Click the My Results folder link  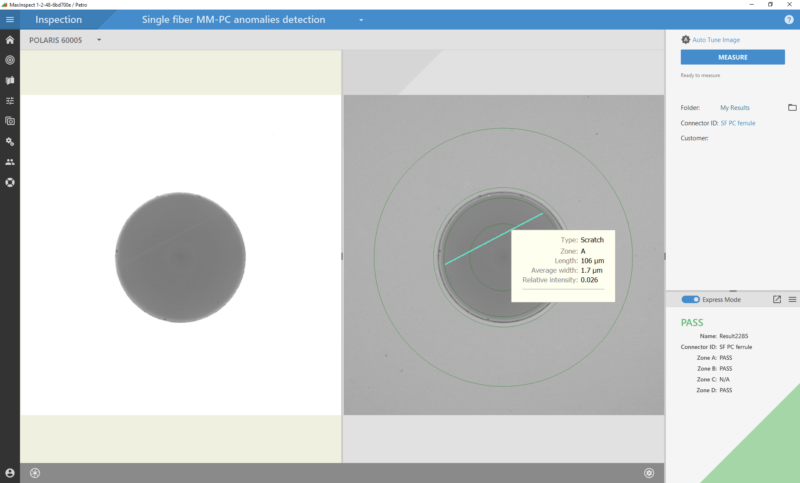coord(735,107)
